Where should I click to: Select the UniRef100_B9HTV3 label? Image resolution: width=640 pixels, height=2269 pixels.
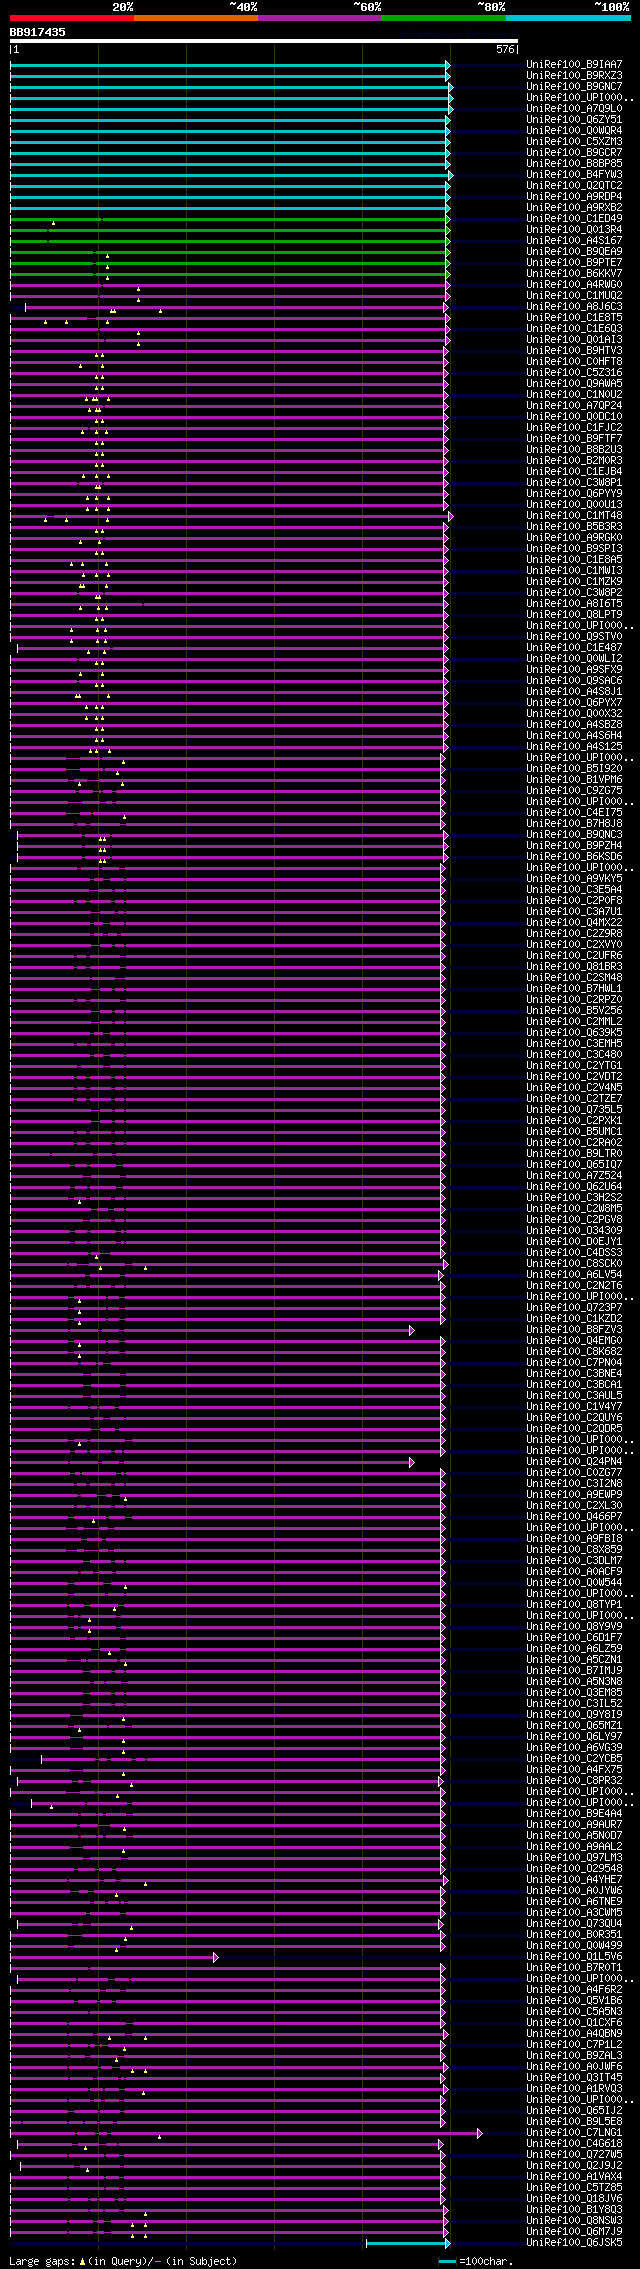pos(574,350)
